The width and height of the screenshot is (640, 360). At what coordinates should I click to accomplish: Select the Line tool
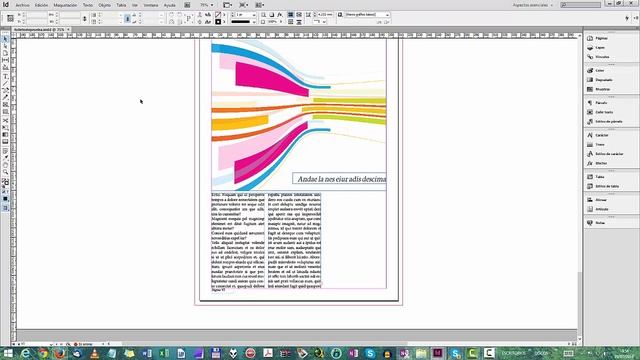tap(5, 83)
